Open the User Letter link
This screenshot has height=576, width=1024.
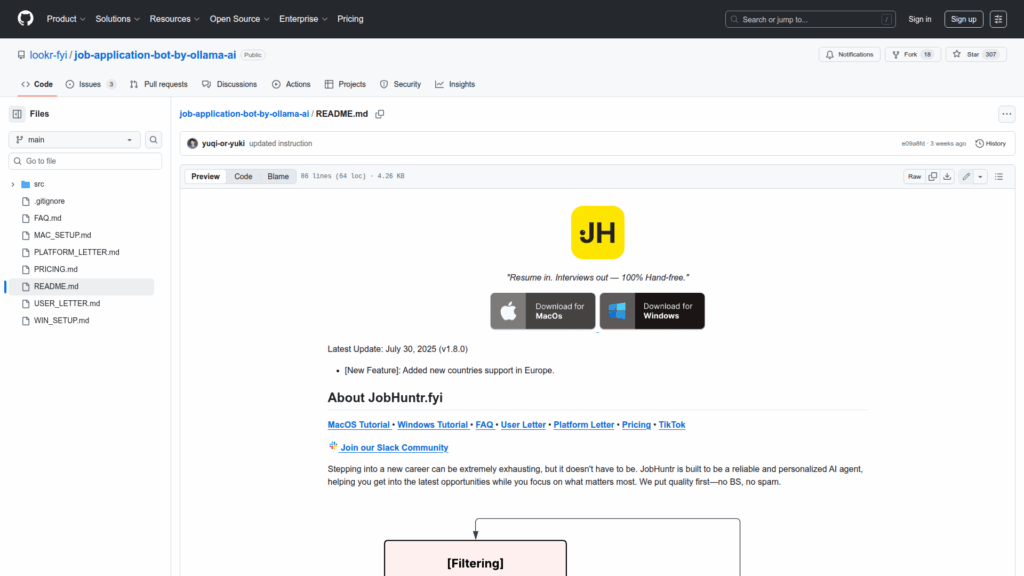coord(523,424)
